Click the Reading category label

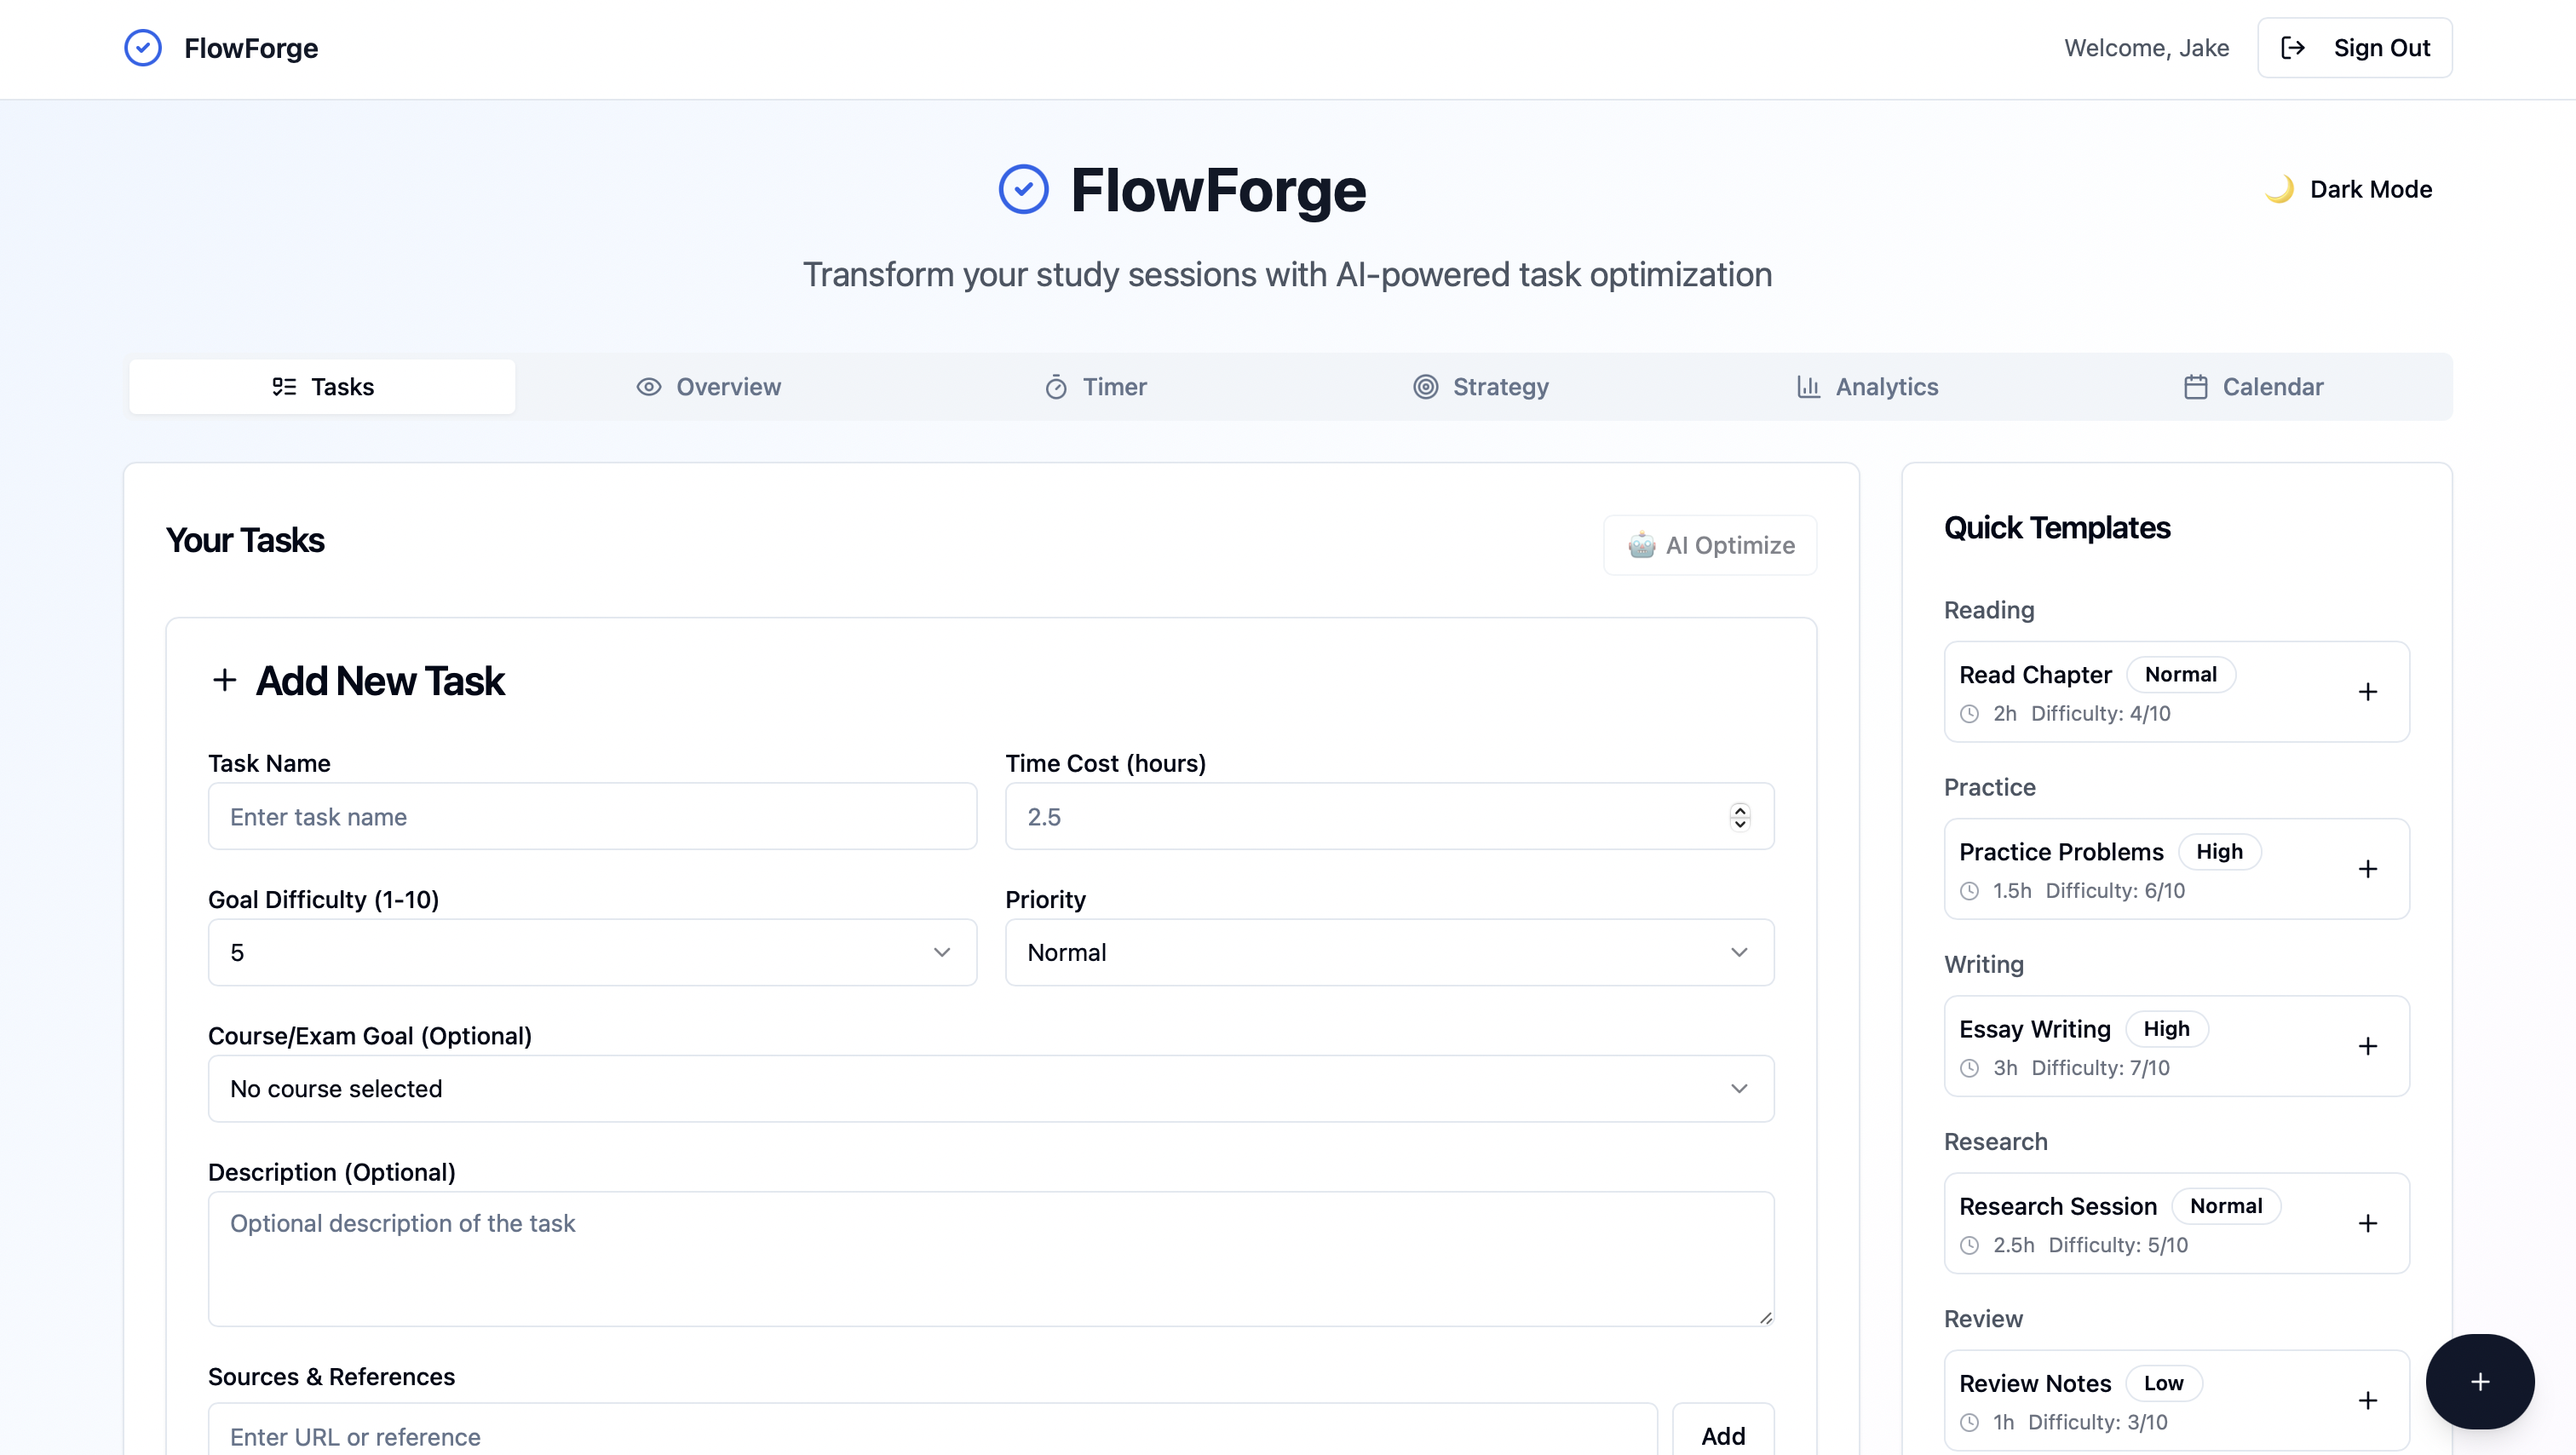coord(1989,610)
